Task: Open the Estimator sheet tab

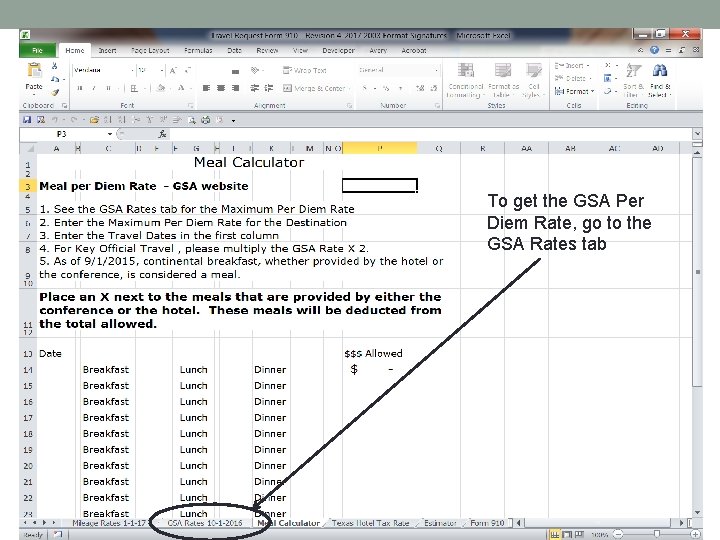Action: (440, 523)
